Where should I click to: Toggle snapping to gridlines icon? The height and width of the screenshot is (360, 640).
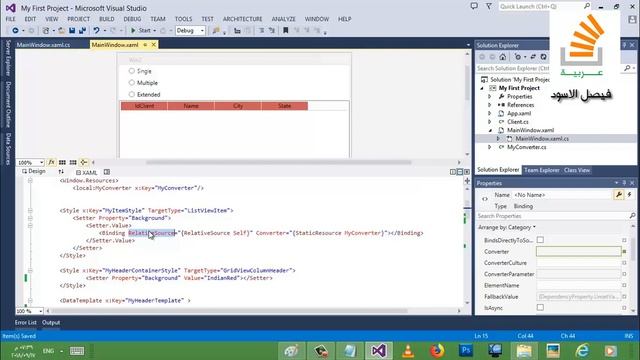point(73,162)
